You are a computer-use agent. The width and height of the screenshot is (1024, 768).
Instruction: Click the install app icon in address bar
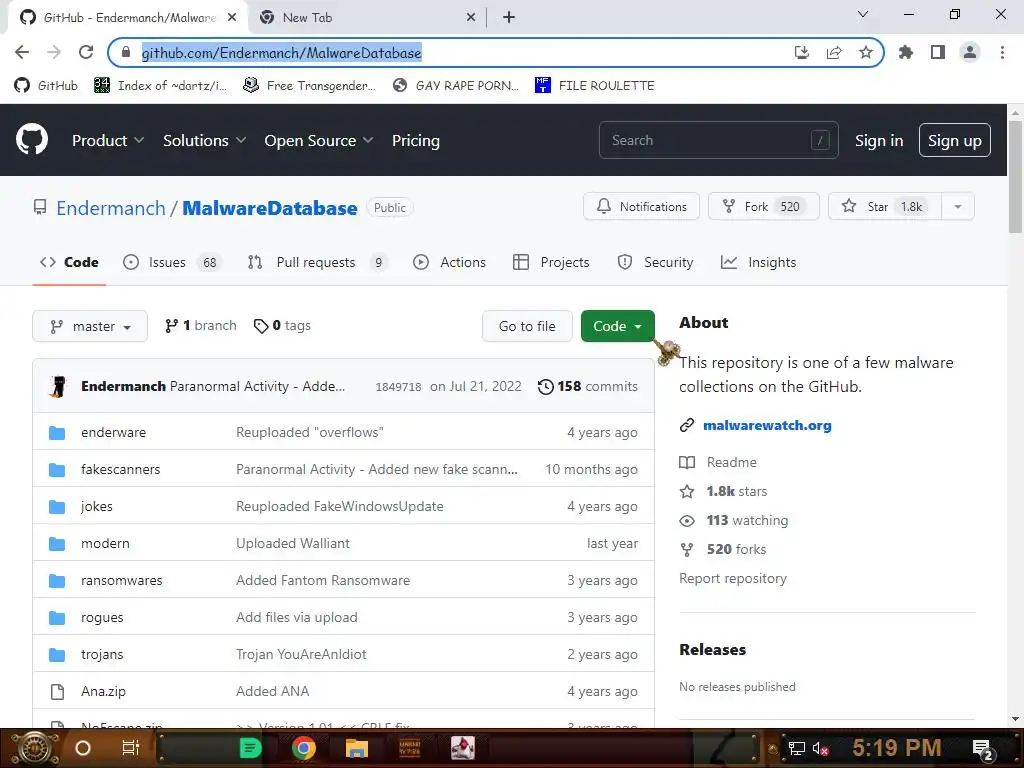click(x=801, y=52)
